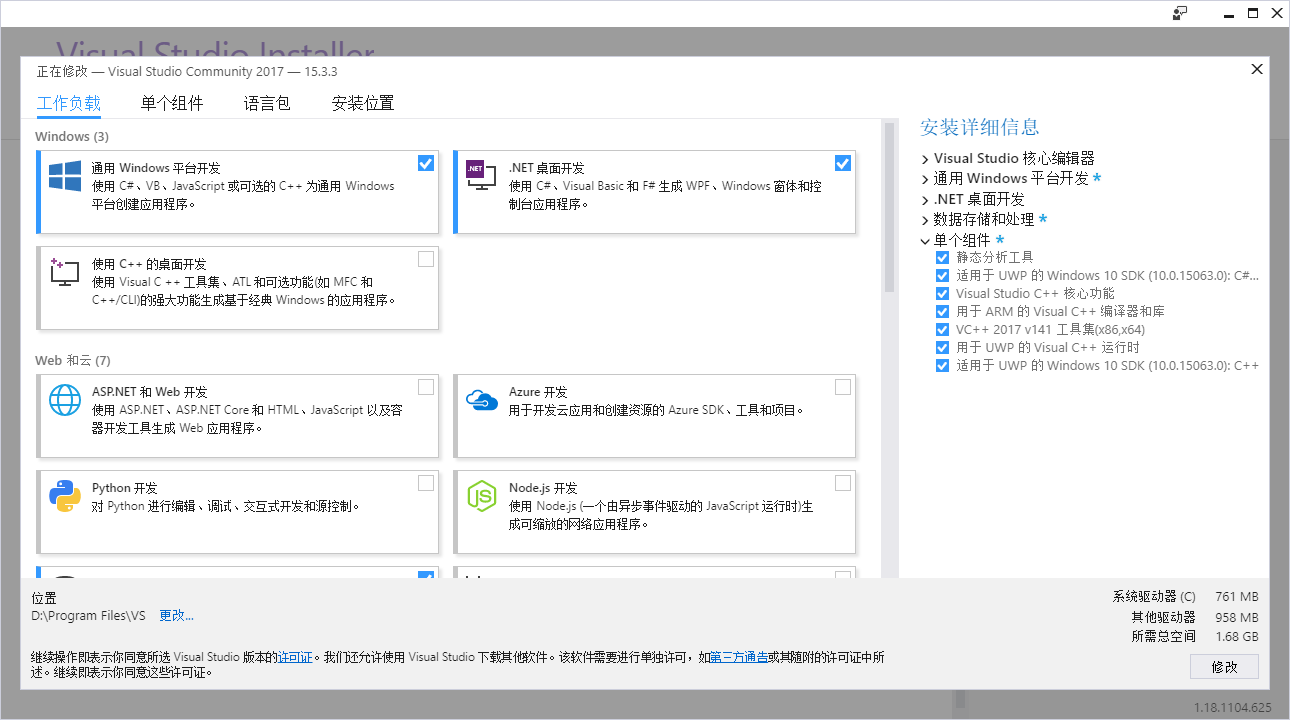Click the C++ desktop development monitor icon
The image size is (1290, 720).
[x=64, y=272]
